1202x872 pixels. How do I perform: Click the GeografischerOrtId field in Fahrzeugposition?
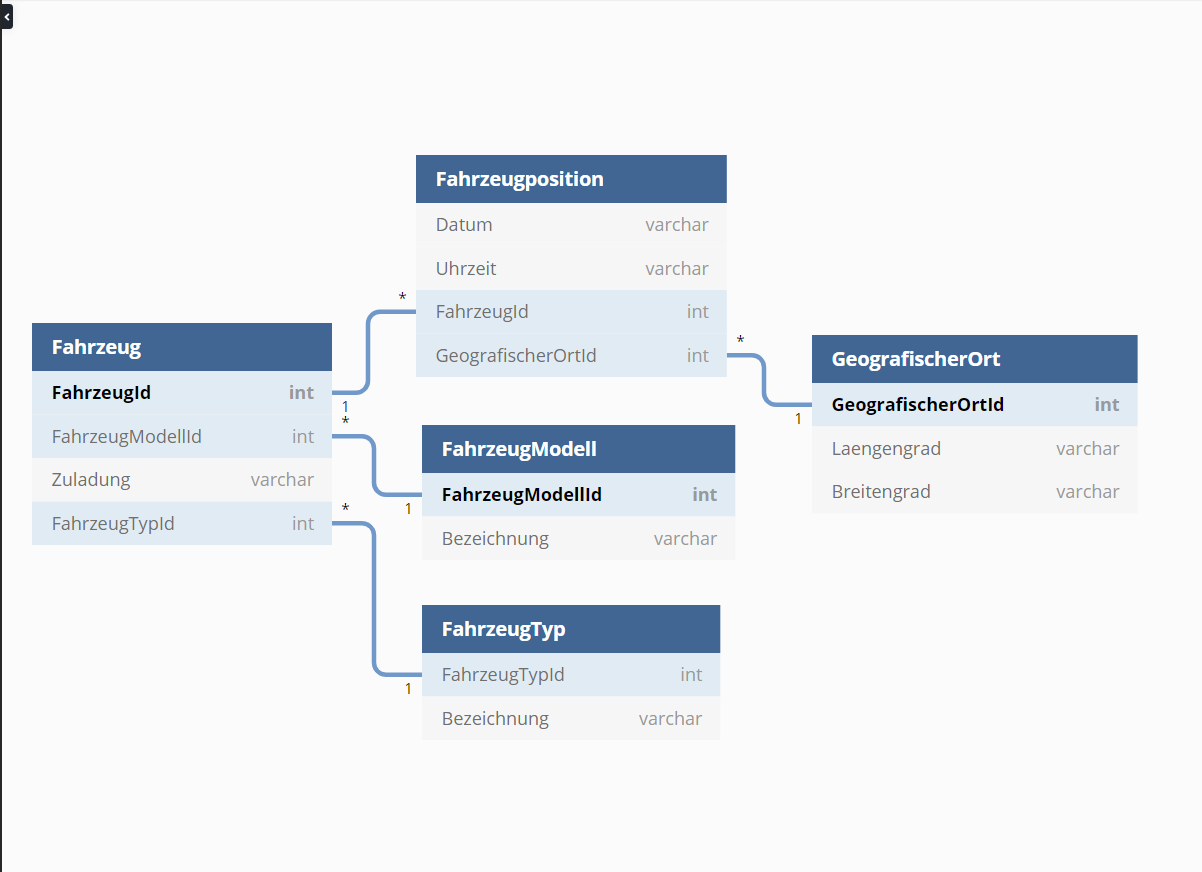tap(571, 355)
